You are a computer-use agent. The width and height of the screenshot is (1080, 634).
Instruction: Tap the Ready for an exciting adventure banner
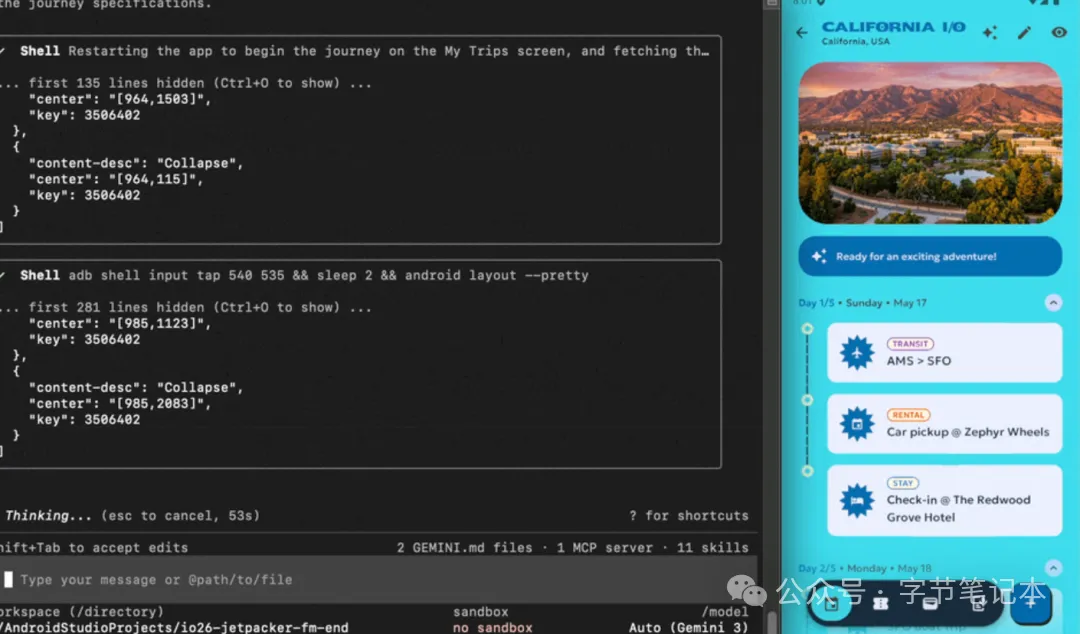coord(930,256)
